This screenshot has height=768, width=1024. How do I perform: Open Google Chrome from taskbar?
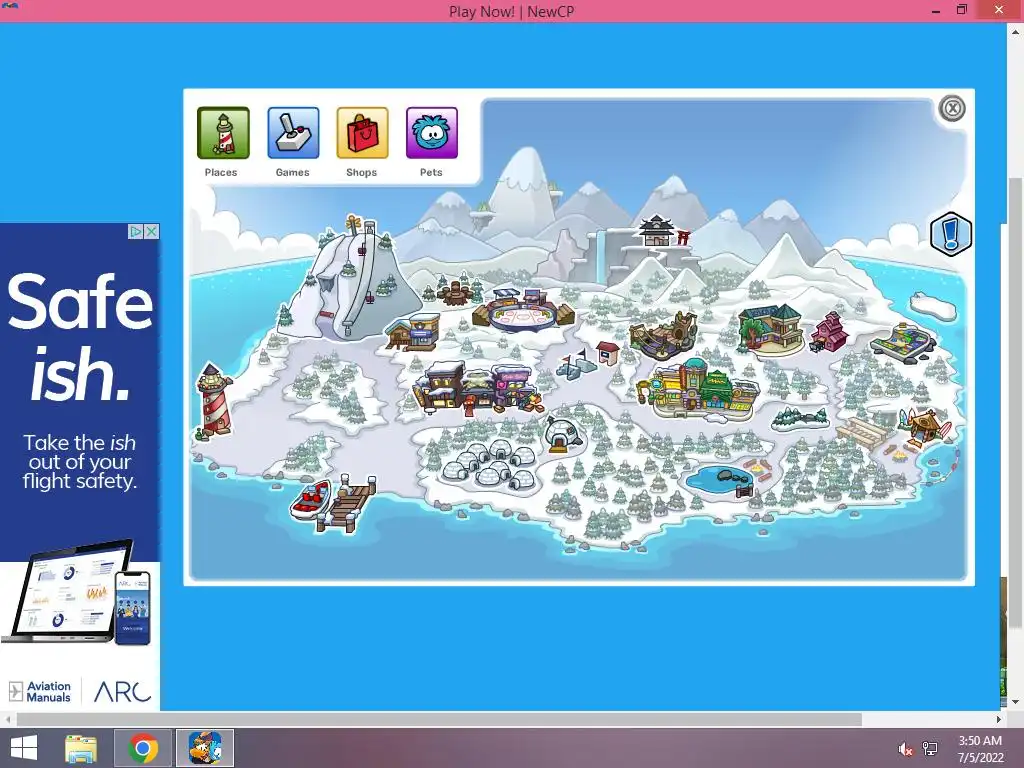[x=143, y=748]
